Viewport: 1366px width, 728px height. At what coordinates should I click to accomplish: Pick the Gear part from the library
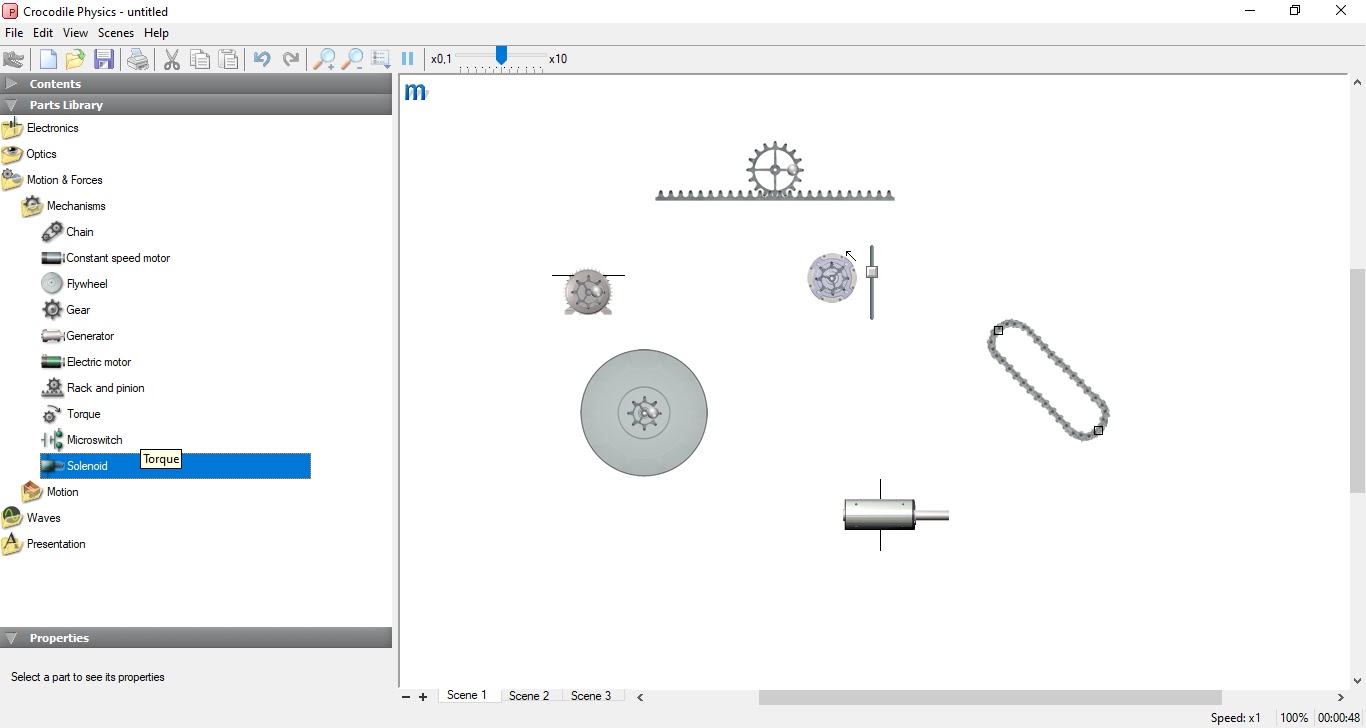tap(67, 310)
